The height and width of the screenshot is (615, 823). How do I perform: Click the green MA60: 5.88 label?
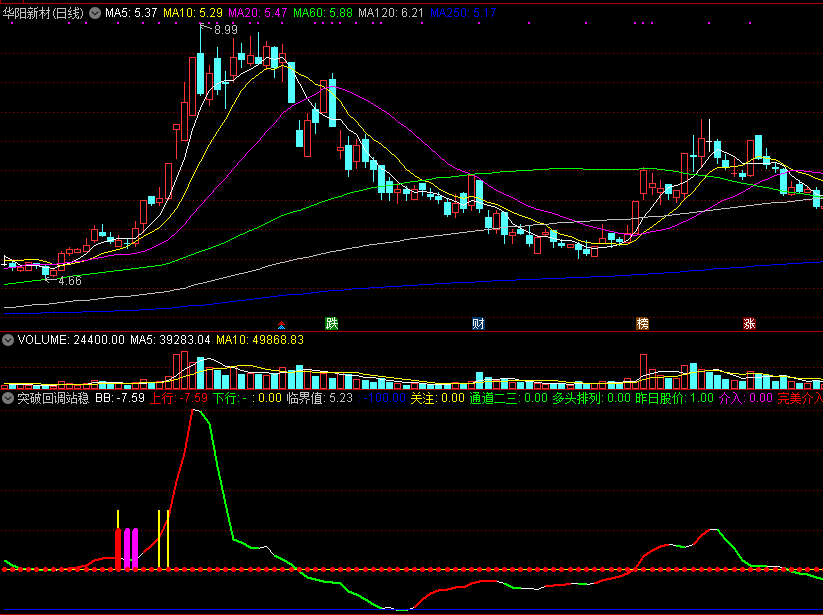(x=323, y=13)
